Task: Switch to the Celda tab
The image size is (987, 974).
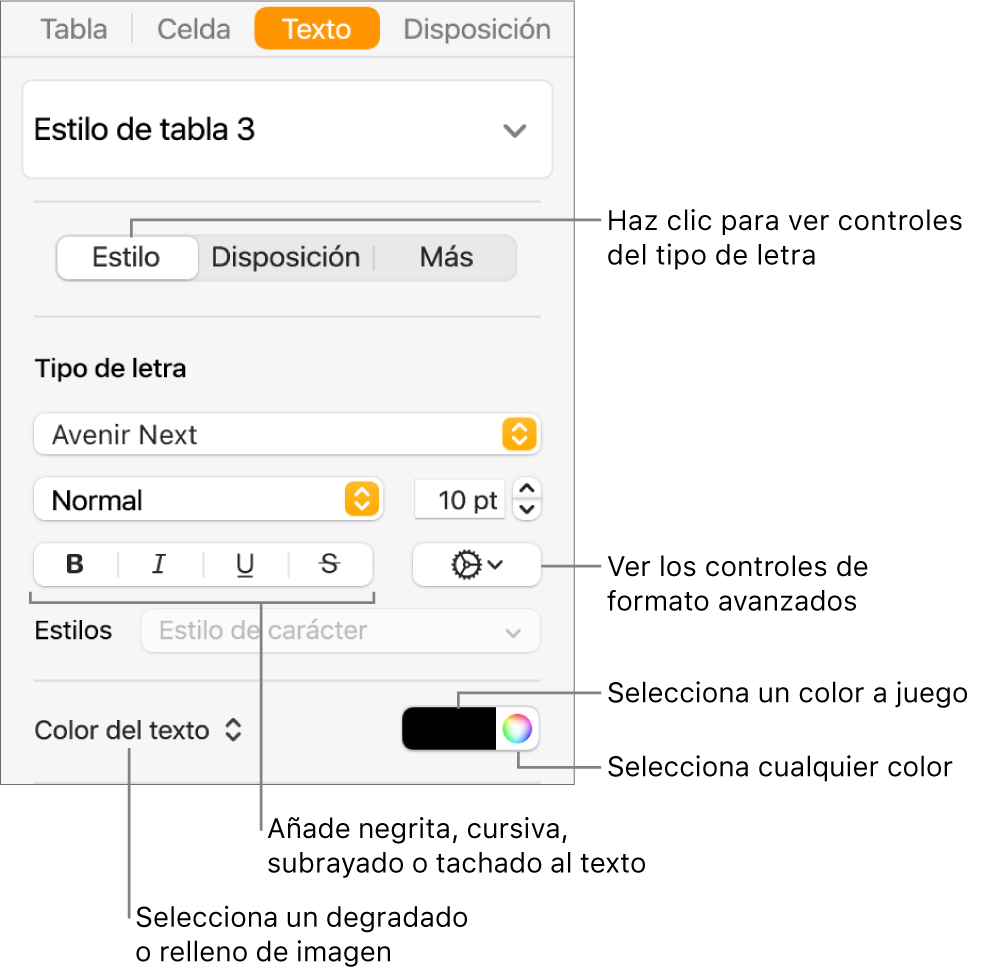Action: [192, 29]
